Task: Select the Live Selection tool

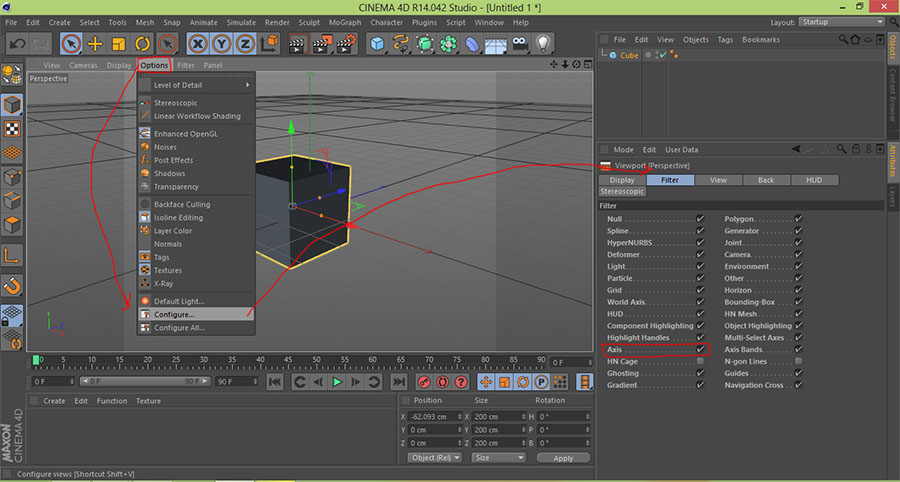Action: pos(71,43)
